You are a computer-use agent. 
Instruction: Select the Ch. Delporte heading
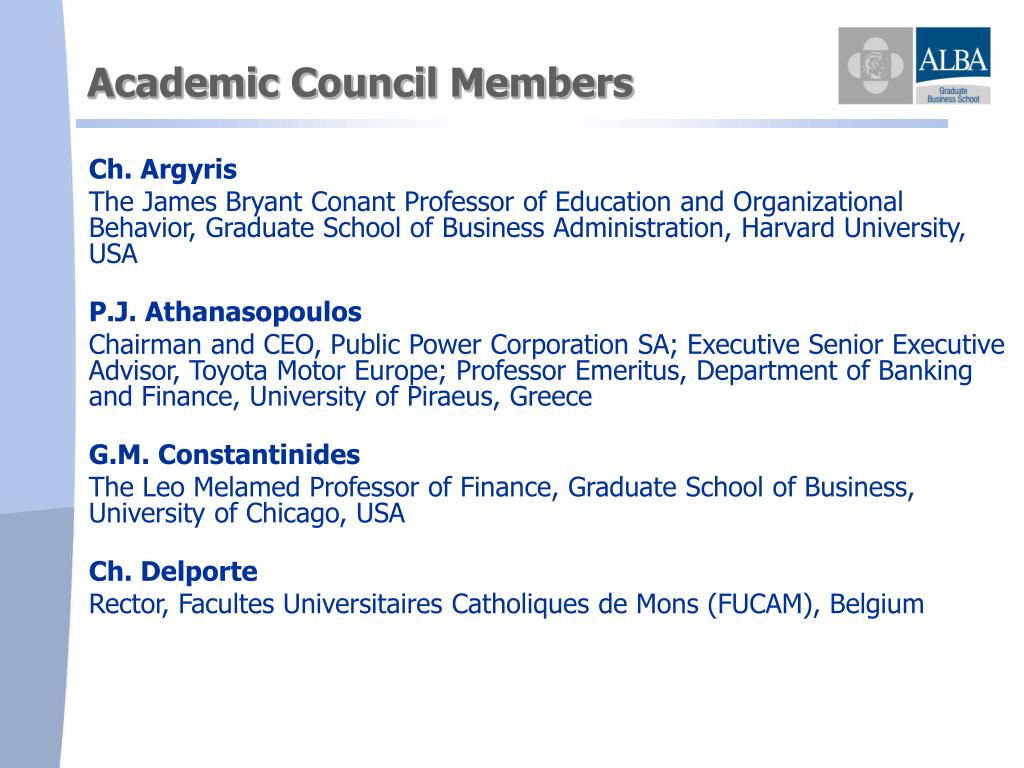(x=173, y=571)
